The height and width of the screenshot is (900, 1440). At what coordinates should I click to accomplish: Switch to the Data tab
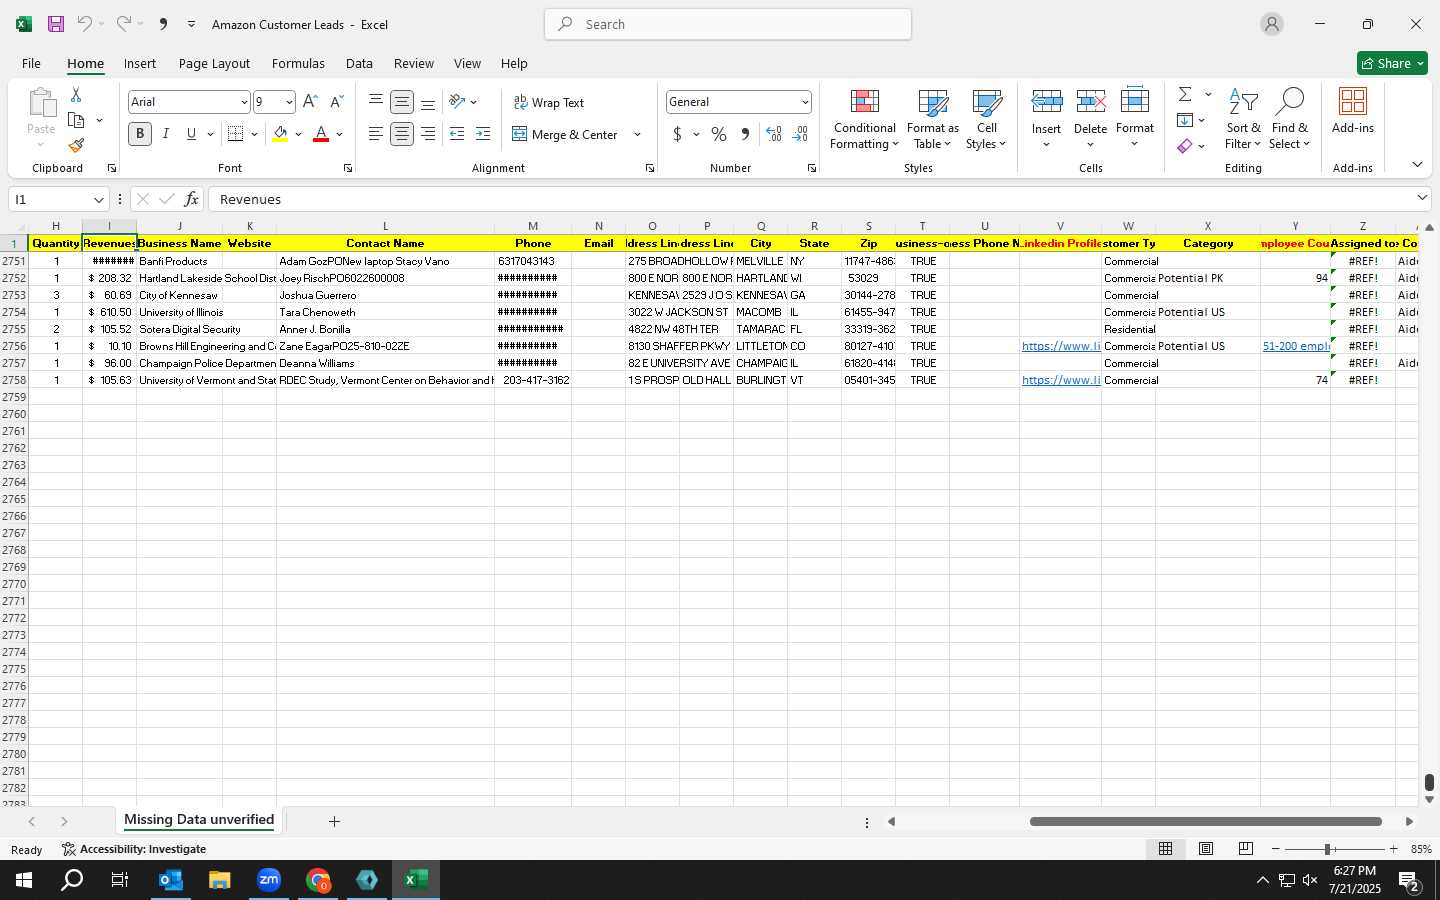click(x=359, y=63)
